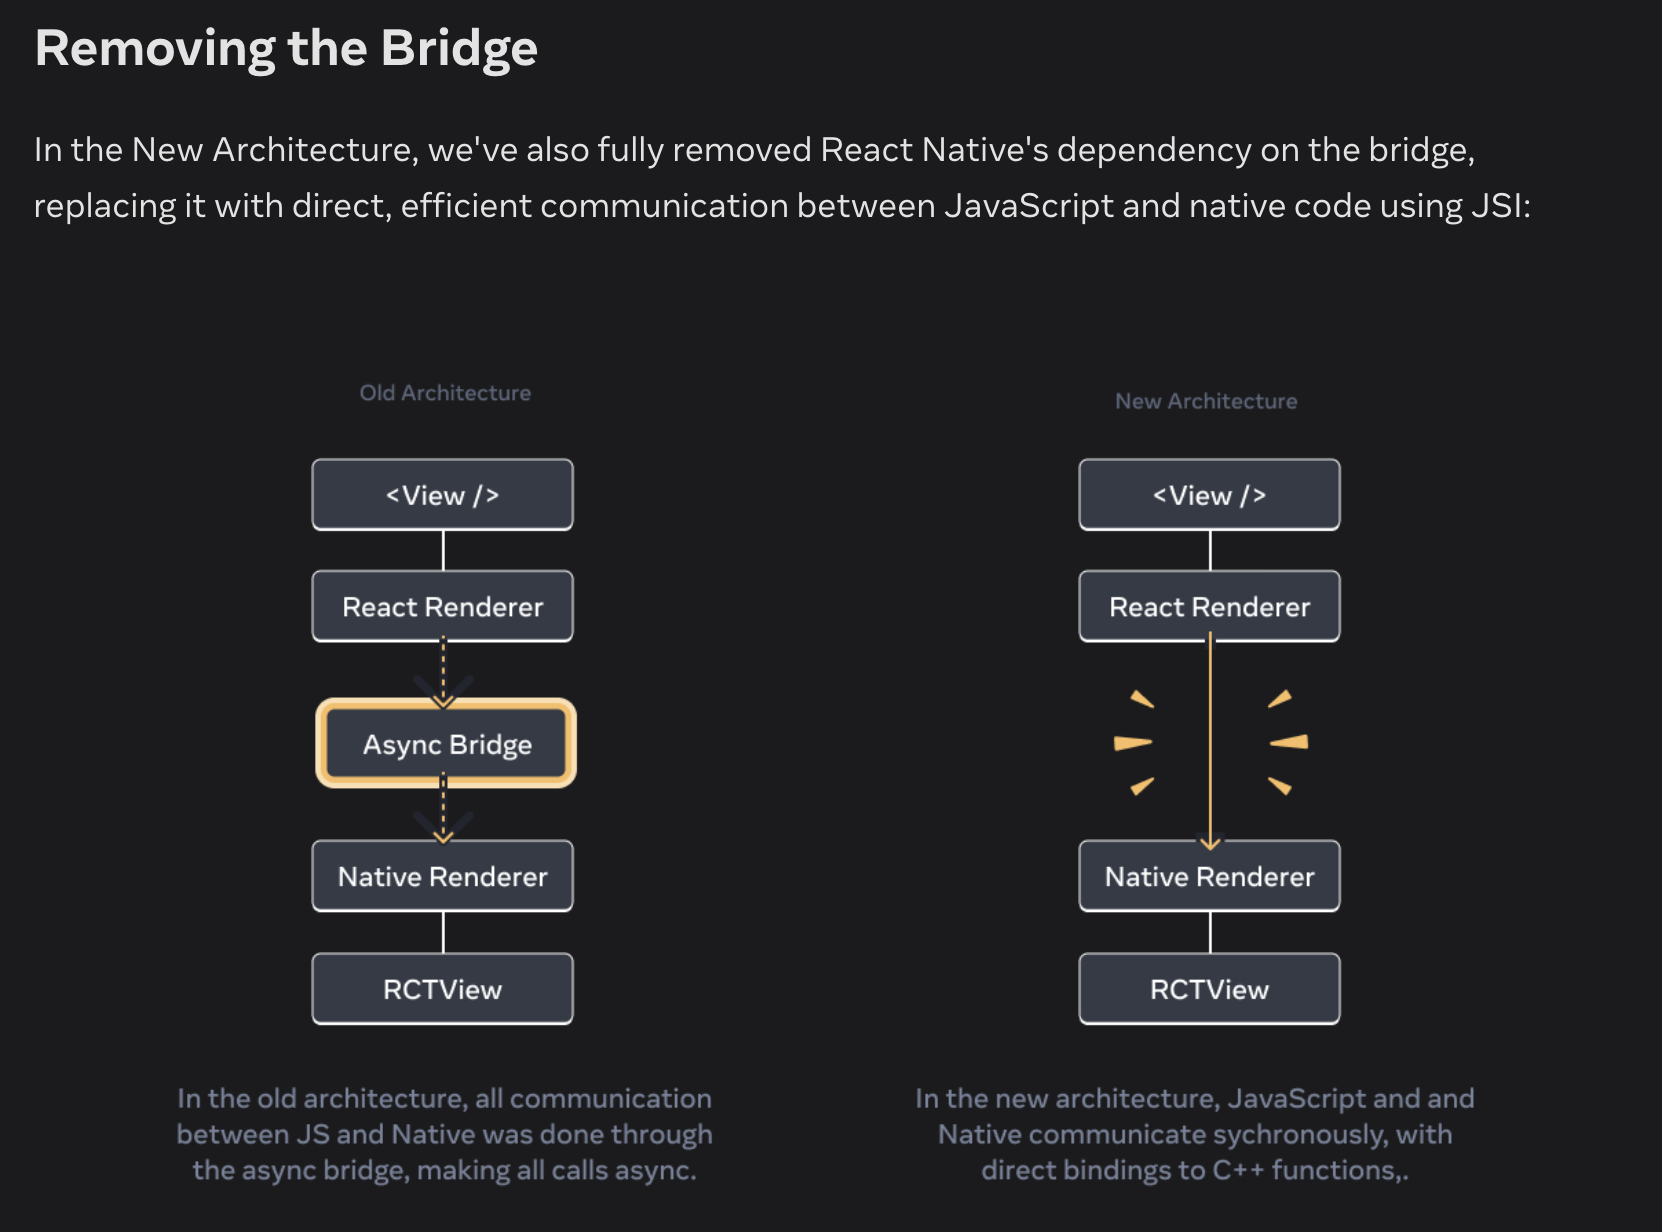Click the intro paragraph about JSI communication
This screenshot has height=1232, width=1662.
781,177
